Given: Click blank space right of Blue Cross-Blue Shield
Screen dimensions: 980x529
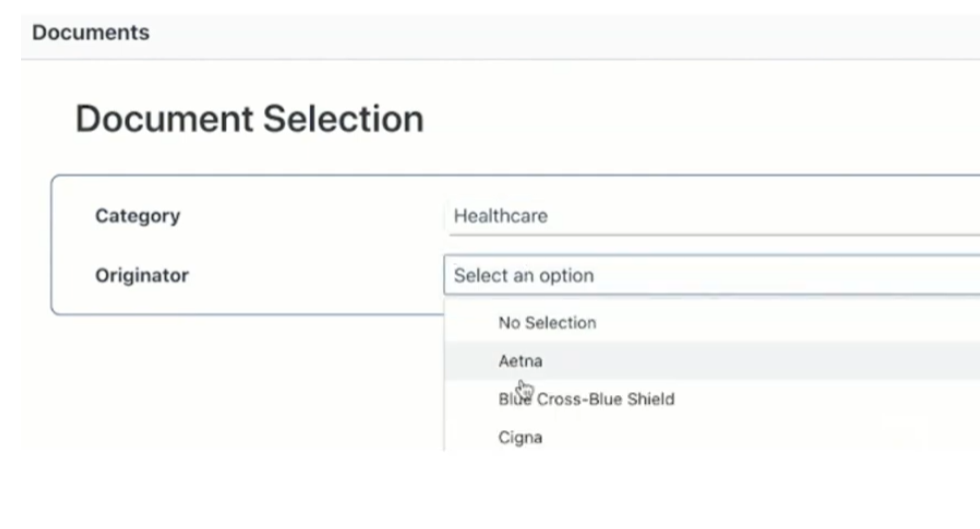Looking at the screenshot, I should 825,399.
